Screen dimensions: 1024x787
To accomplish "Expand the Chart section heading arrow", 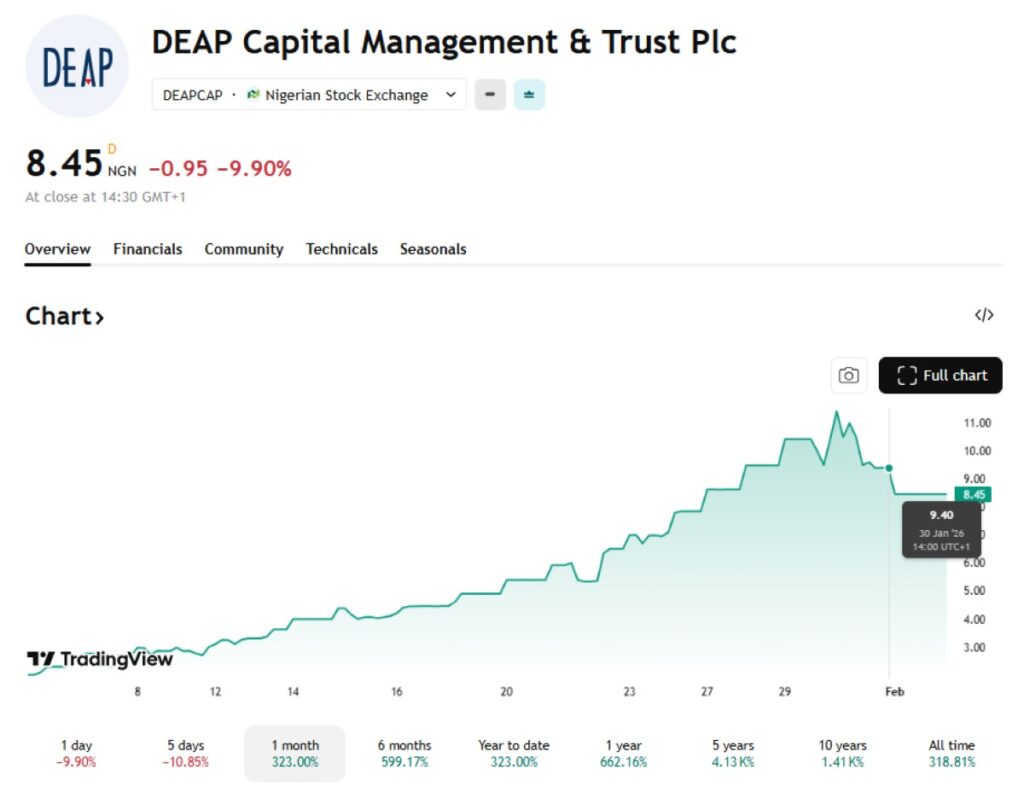I will tap(99, 318).
